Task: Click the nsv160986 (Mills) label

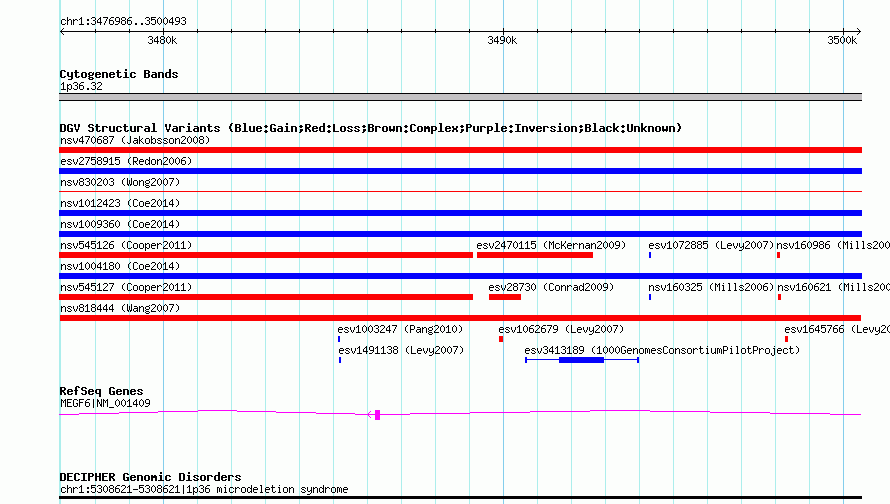Action: (x=833, y=245)
